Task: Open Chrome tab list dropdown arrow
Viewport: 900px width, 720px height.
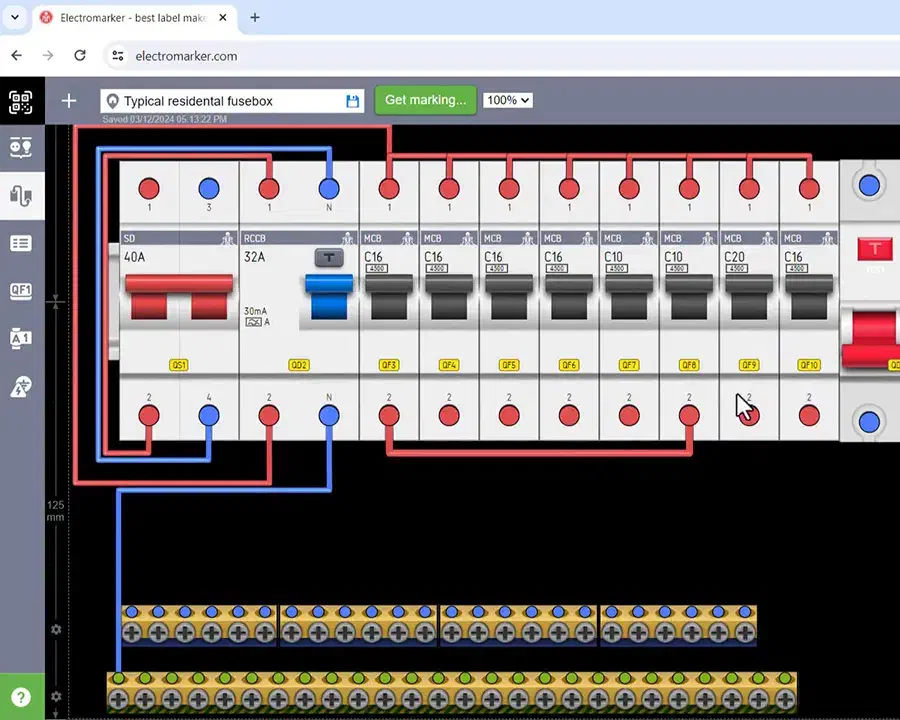Action: pos(15,18)
